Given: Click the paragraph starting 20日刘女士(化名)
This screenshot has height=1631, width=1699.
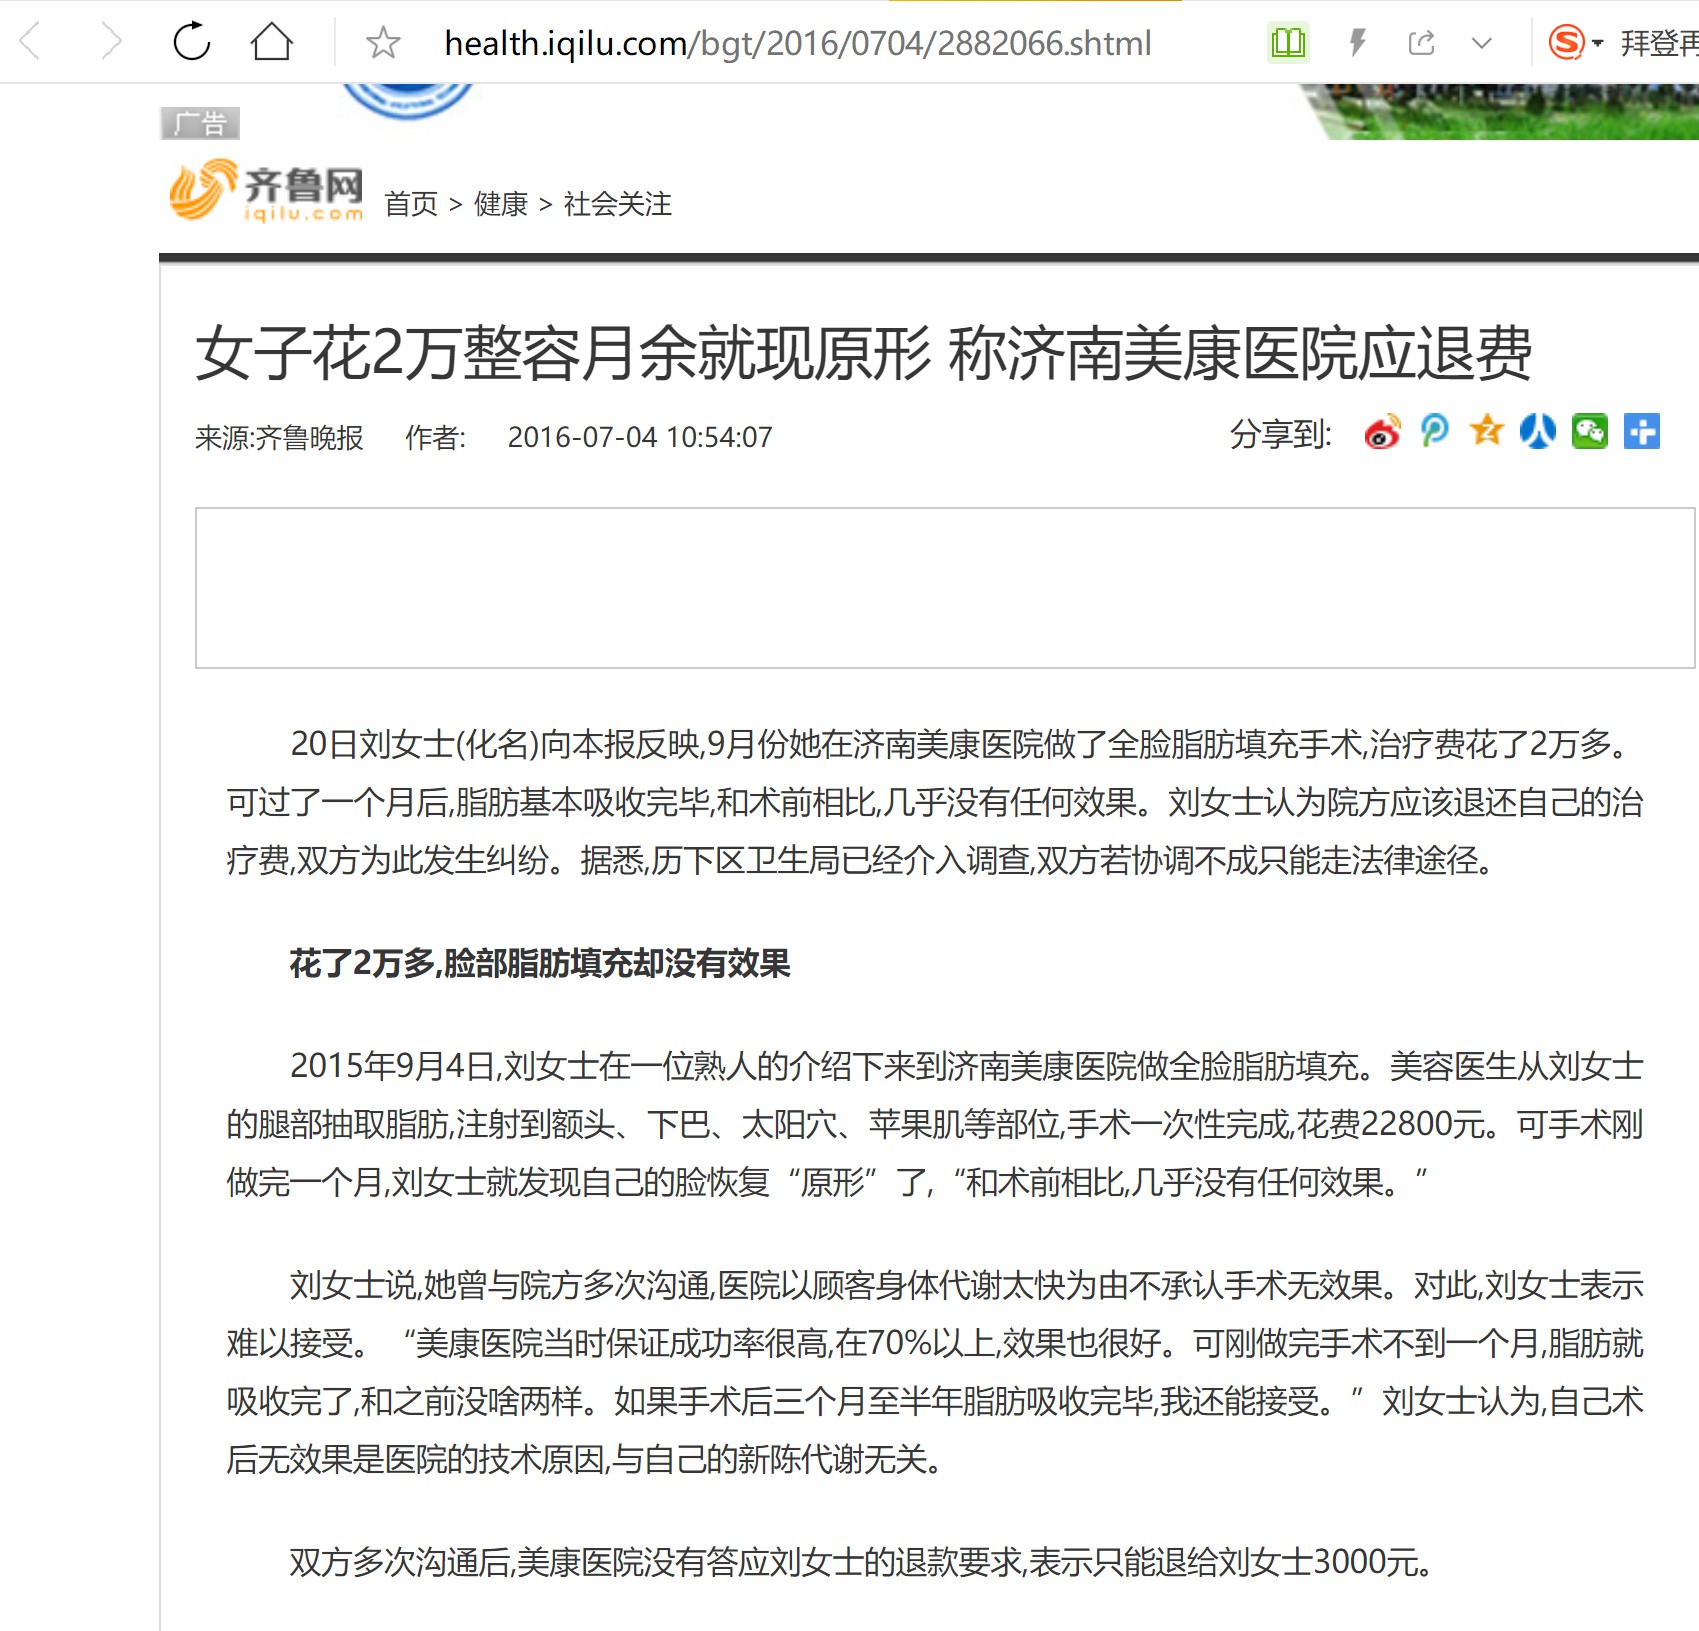Looking at the screenshot, I should tap(935, 802).
